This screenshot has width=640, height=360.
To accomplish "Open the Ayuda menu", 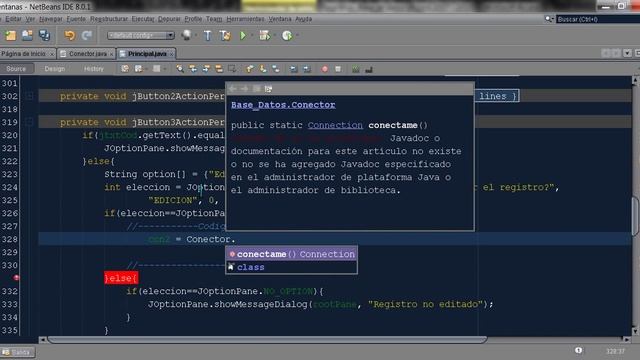I will click(303, 19).
